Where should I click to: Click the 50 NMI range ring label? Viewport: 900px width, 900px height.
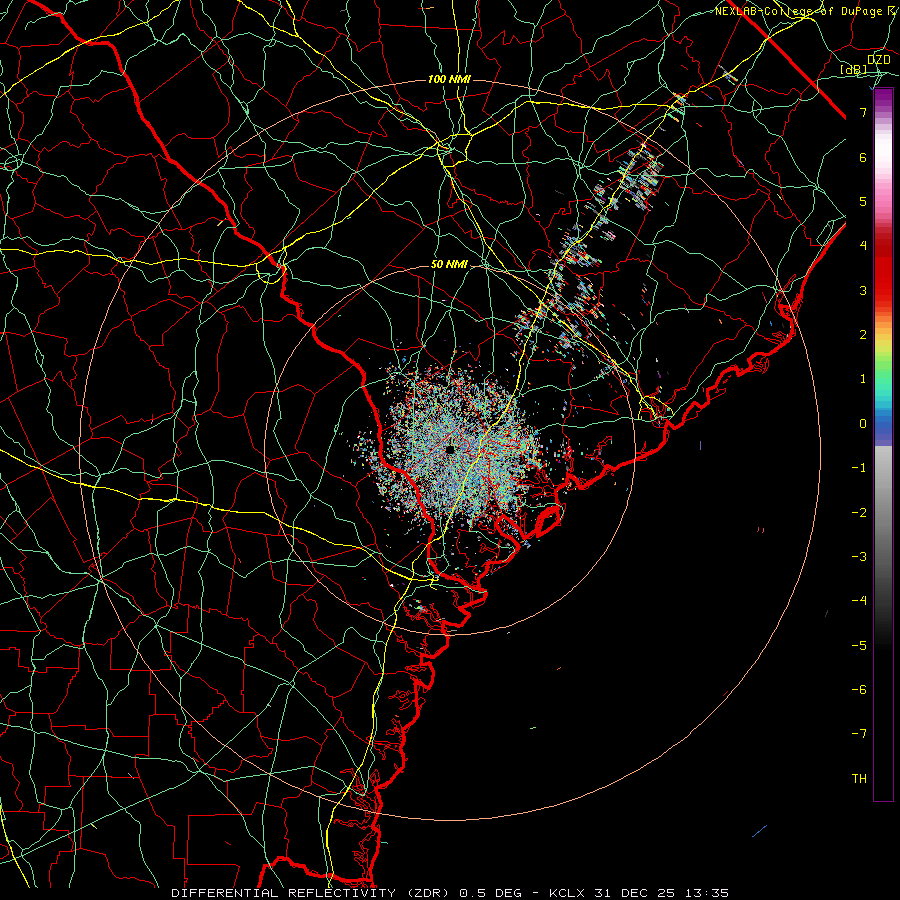click(x=449, y=264)
